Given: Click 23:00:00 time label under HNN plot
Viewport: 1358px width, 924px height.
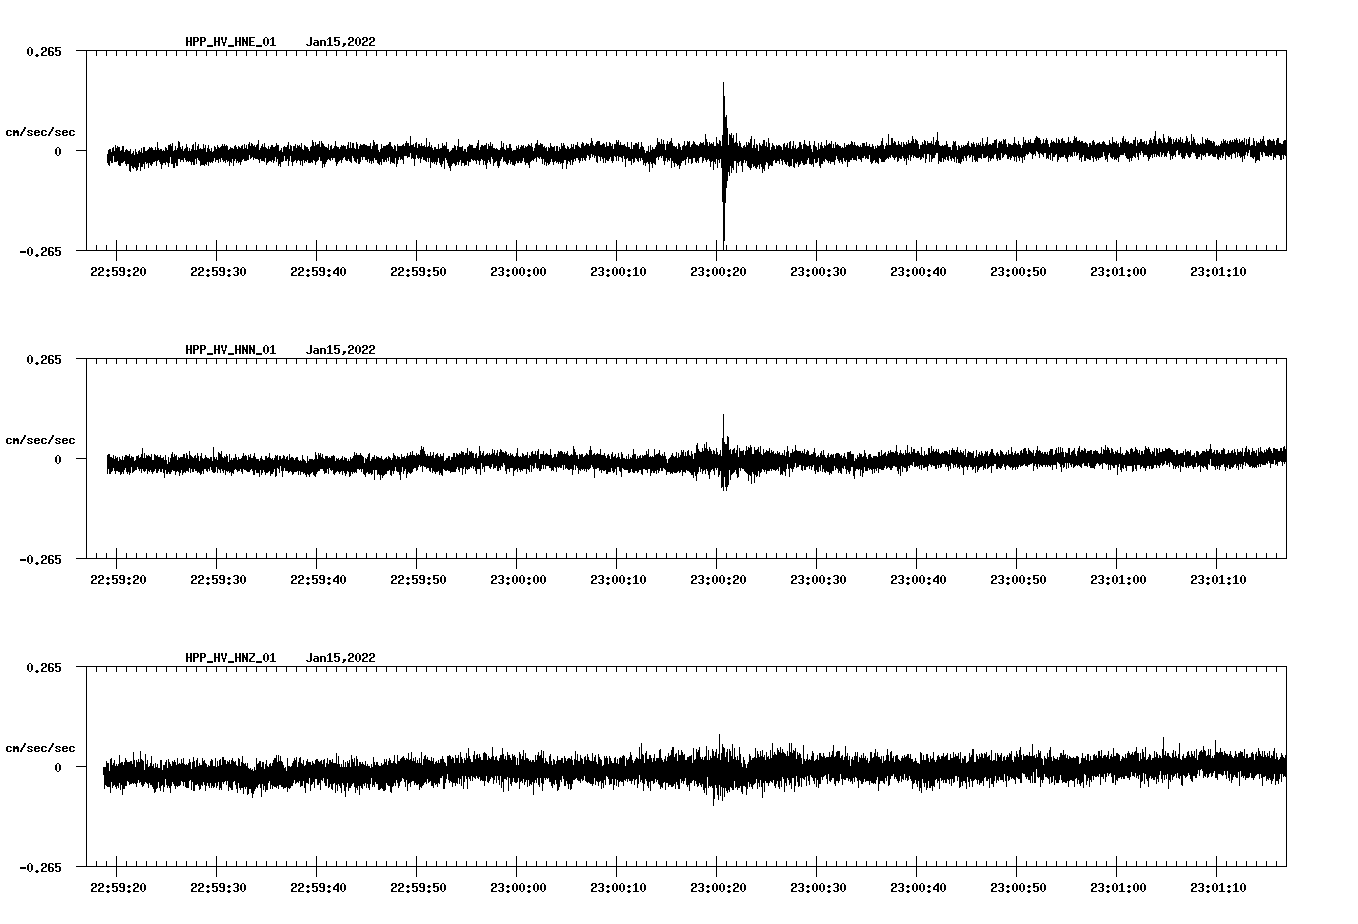Looking at the screenshot, I should pos(518,580).
